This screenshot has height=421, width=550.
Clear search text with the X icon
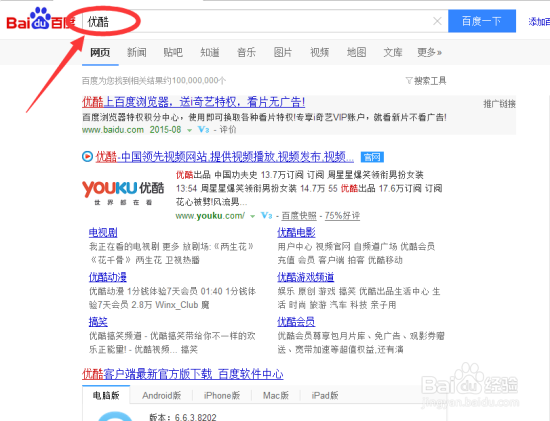[437, 21]
